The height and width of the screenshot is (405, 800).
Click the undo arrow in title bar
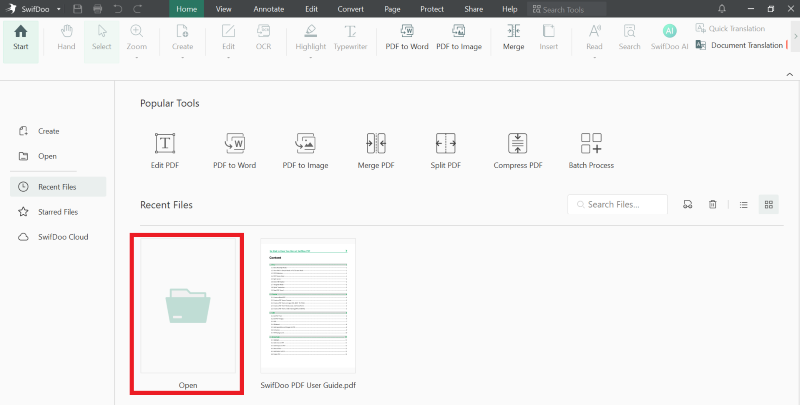[x=118, y=9]
